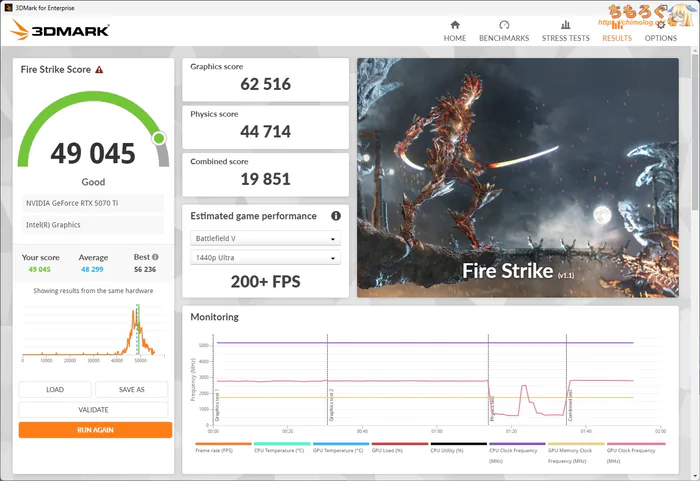Switch to the RESULTS tab
The width and height of the screenshot is (700, 481).
(616, 38)
